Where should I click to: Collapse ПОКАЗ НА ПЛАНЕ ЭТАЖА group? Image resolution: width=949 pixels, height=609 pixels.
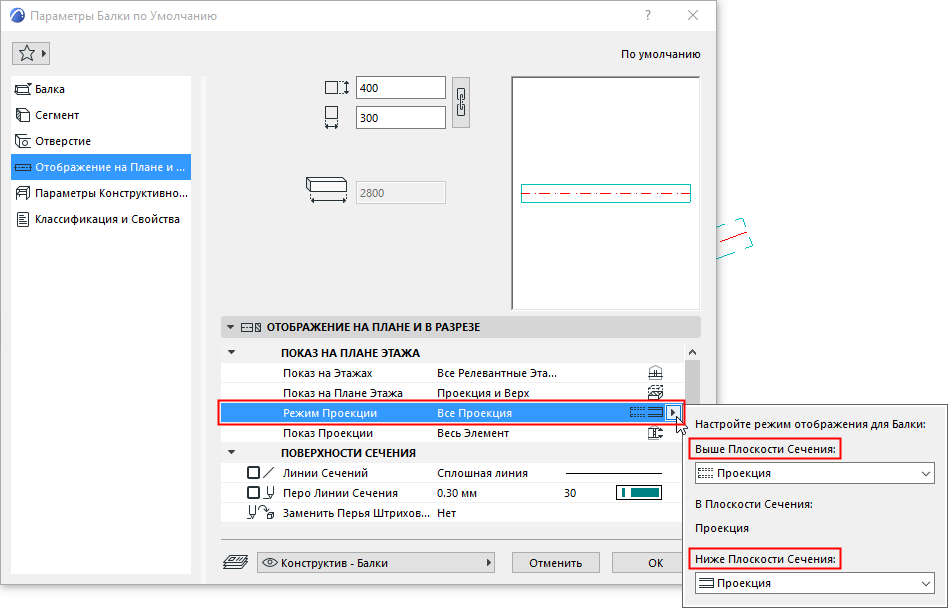(x=231, y=352)
